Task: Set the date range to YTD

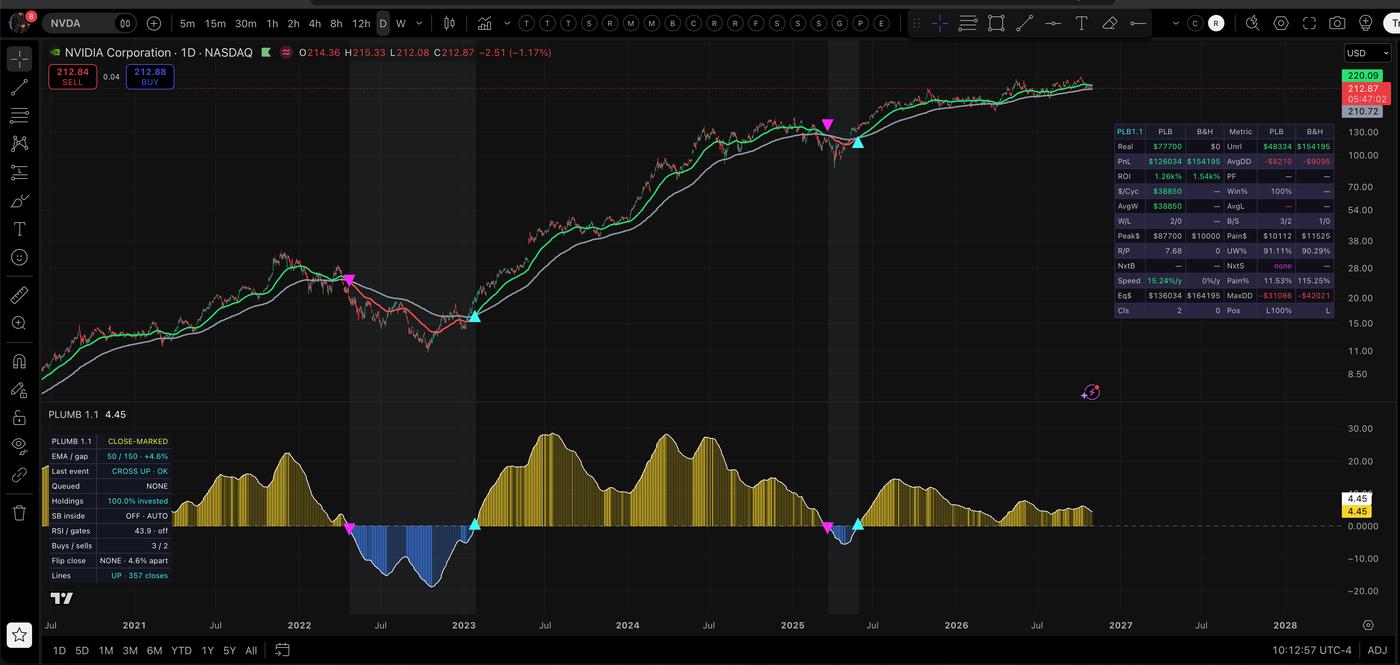Action: point(181,650)
